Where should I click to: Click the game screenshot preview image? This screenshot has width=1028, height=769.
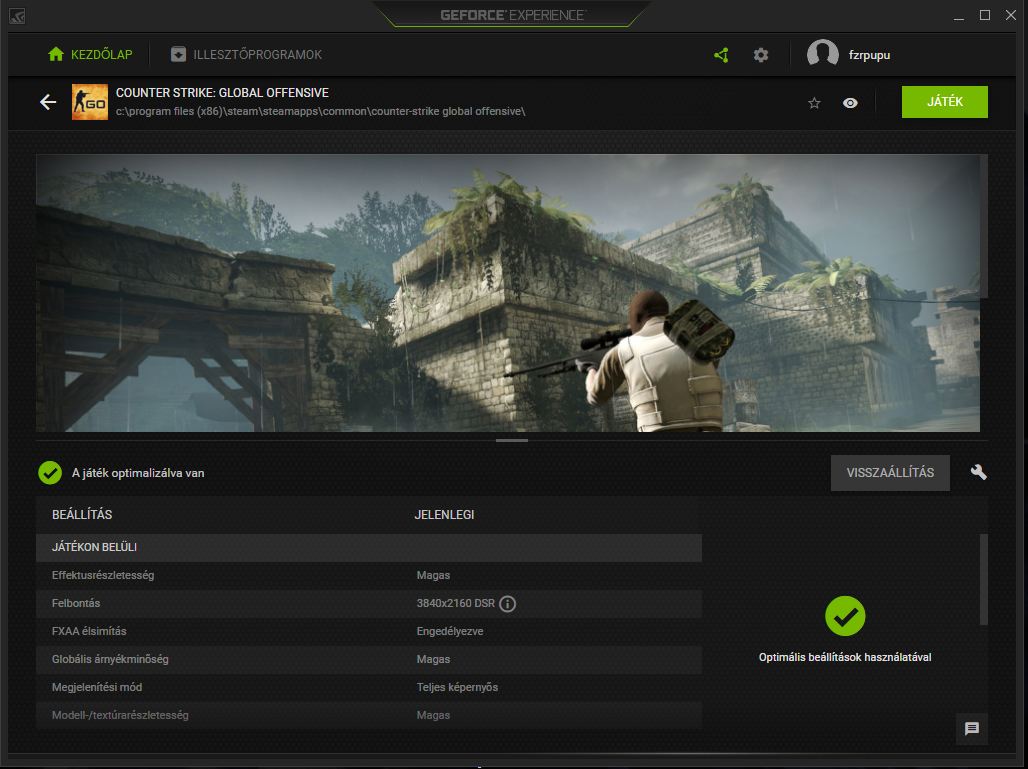tap(507, 293)
